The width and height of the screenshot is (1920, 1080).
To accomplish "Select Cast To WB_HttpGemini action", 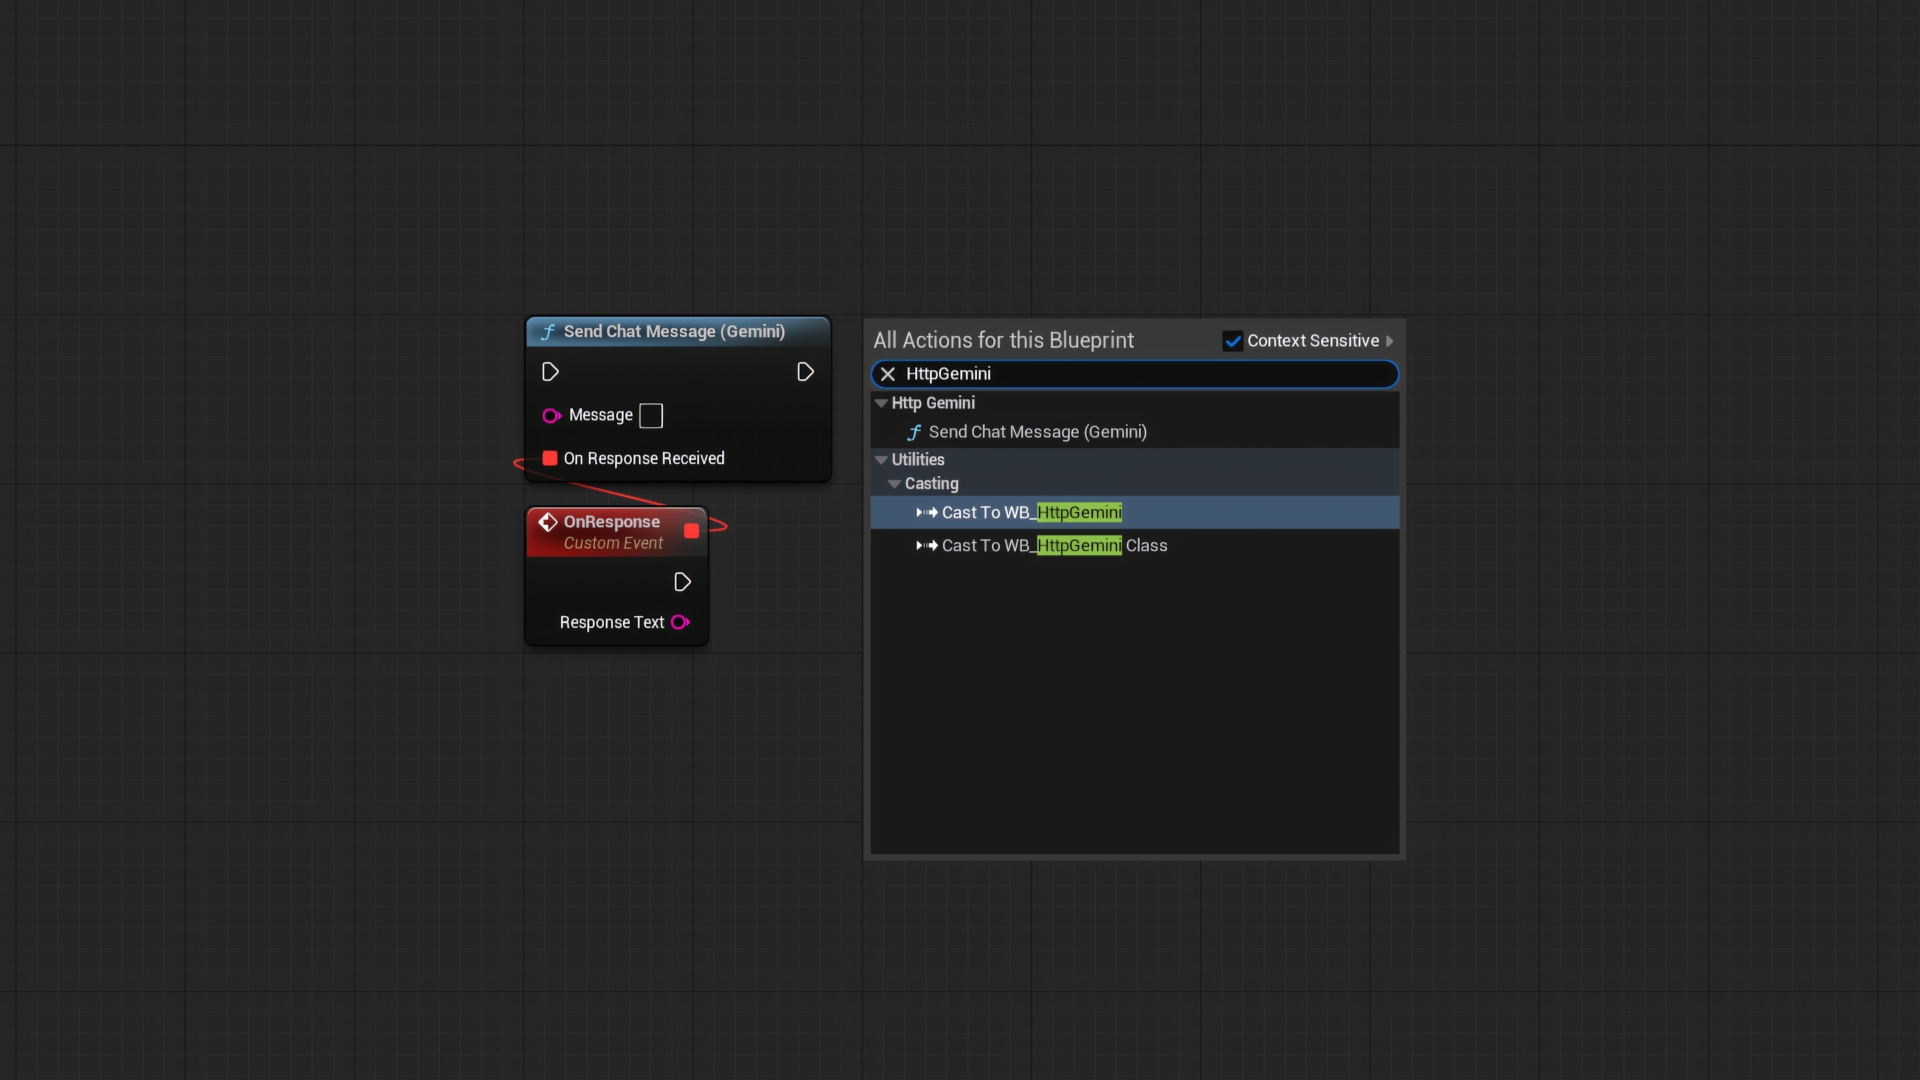I will (1135, 512).
